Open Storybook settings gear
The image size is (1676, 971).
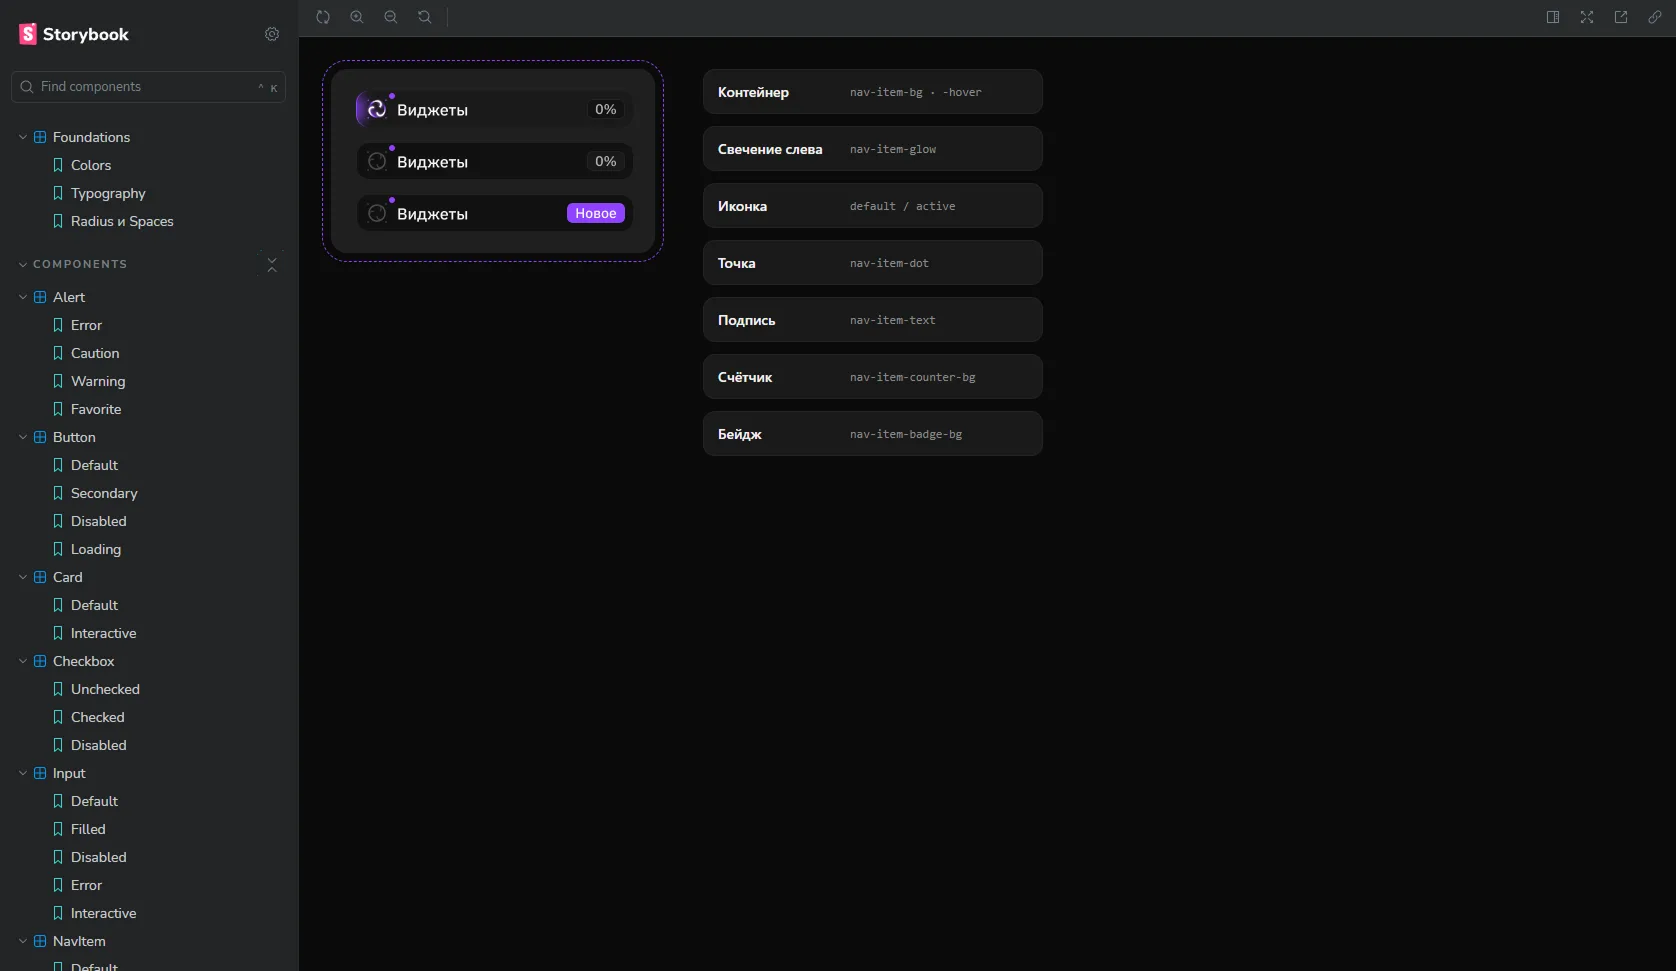pos(272,34)
